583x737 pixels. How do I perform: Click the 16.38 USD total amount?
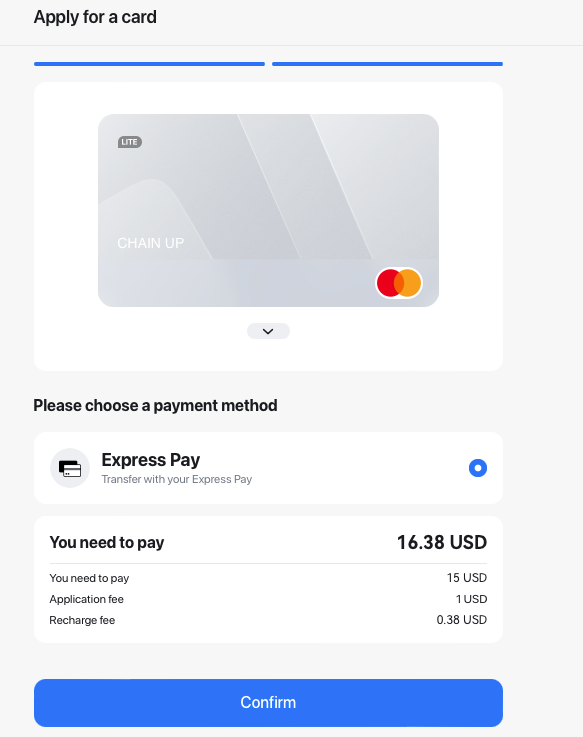[442, 542]
